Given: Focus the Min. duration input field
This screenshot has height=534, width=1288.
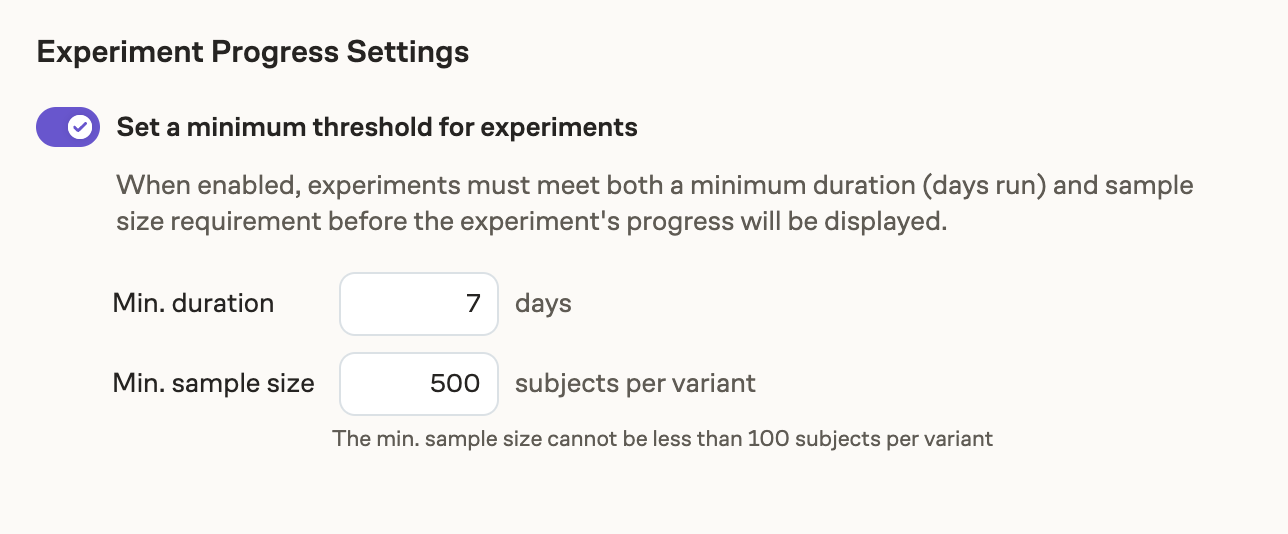Looking at the screenshot, I should tap(419, 304).
